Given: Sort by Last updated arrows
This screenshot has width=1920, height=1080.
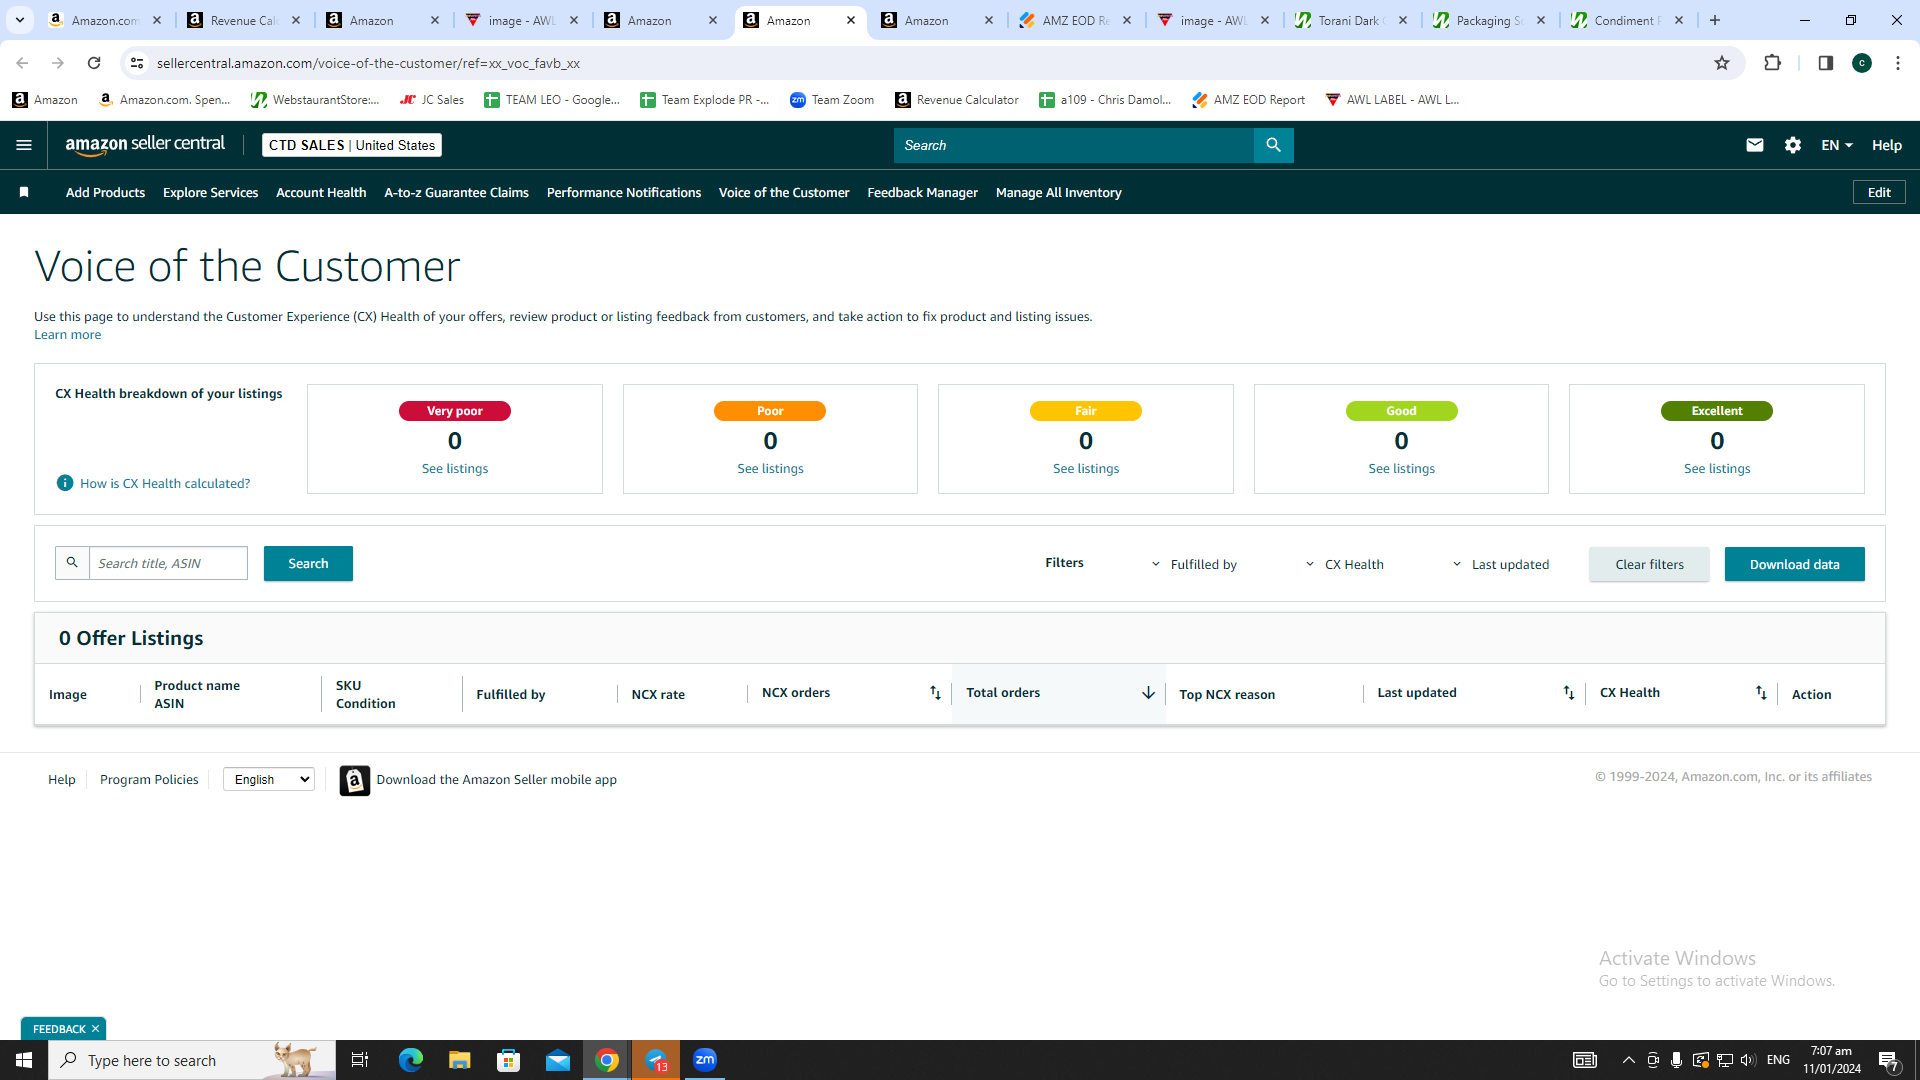Looking at the screenshot, I should (1568, 693).
